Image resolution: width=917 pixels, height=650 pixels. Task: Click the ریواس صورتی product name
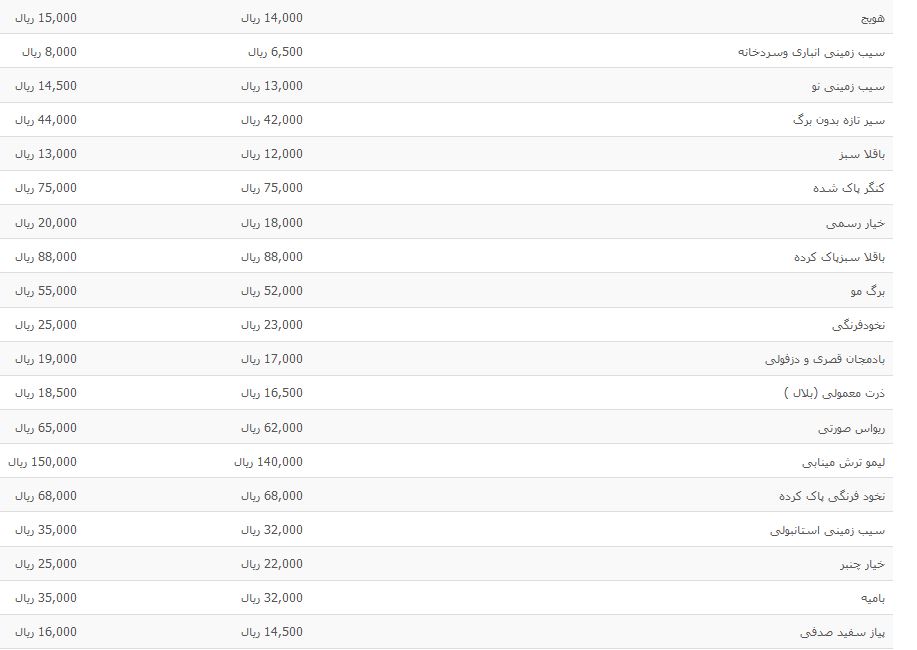coord(852,428)
